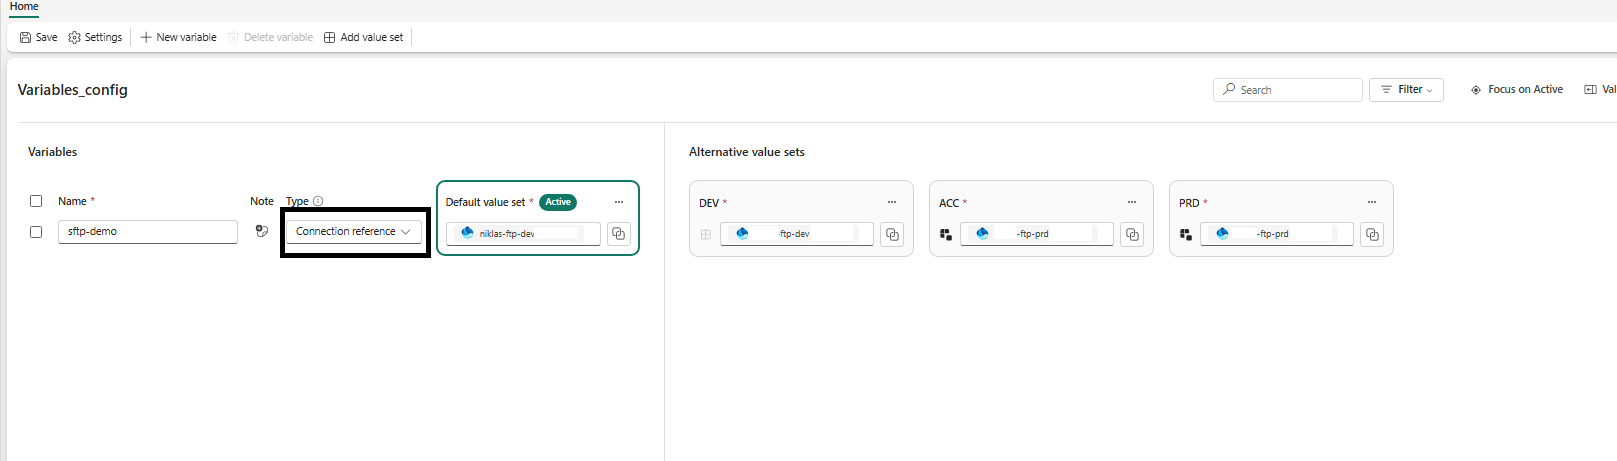Add a New variable

(x=178, y=37)
